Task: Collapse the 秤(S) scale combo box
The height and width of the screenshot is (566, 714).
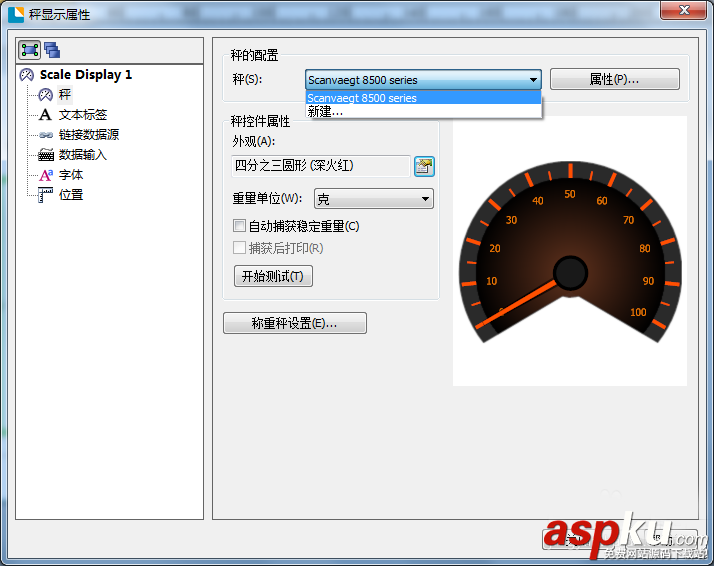Action: (423, 80)
